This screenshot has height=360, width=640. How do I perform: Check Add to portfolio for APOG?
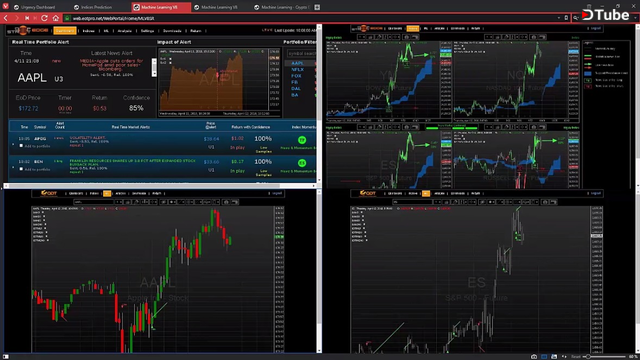point(21,146)
